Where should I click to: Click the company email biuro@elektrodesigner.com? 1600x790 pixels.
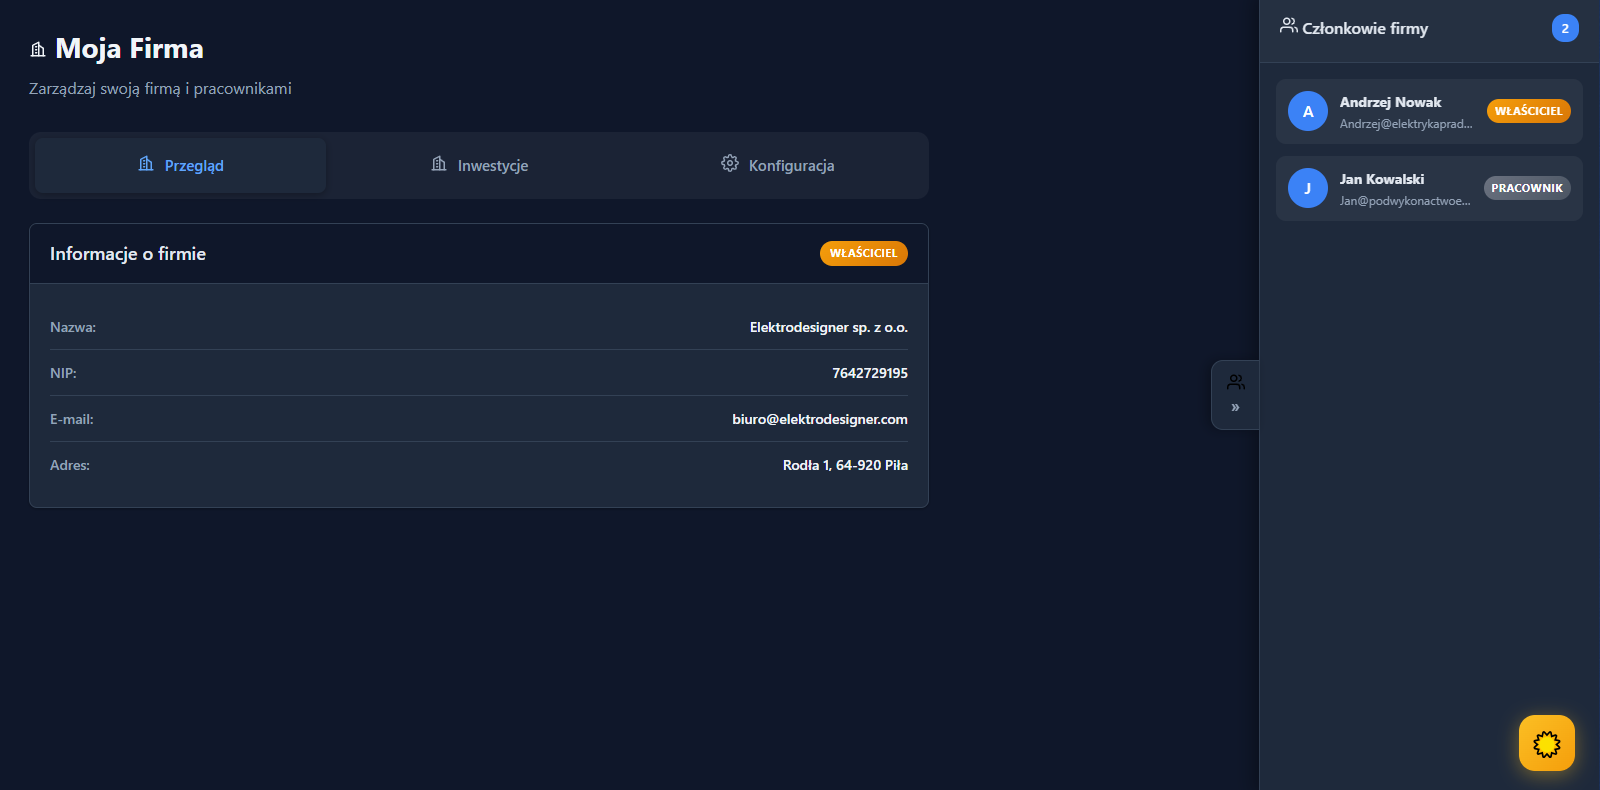(x=819, y=419)
